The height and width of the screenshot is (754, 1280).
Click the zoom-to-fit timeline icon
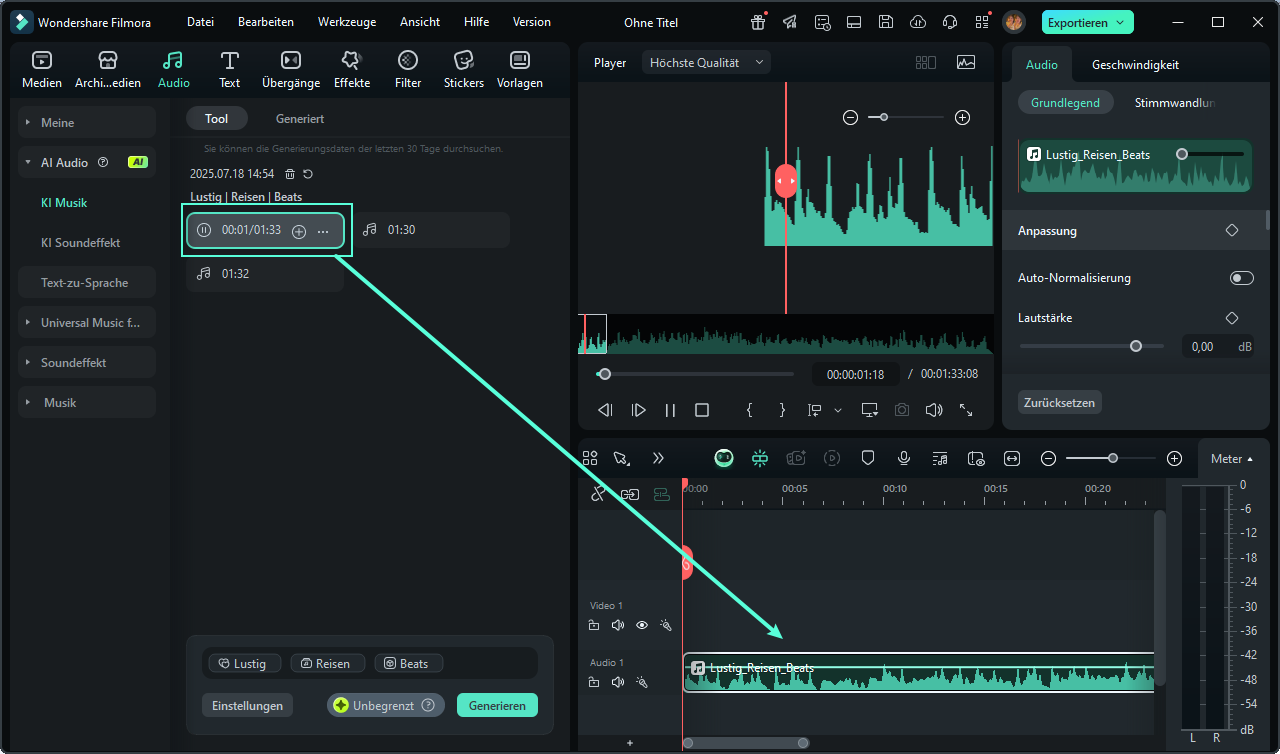point(1012,458)
